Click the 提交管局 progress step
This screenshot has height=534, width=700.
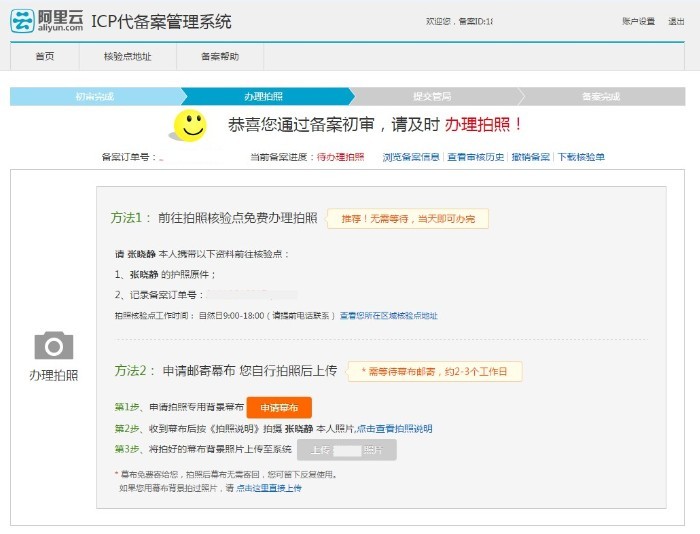click(432, 97)
